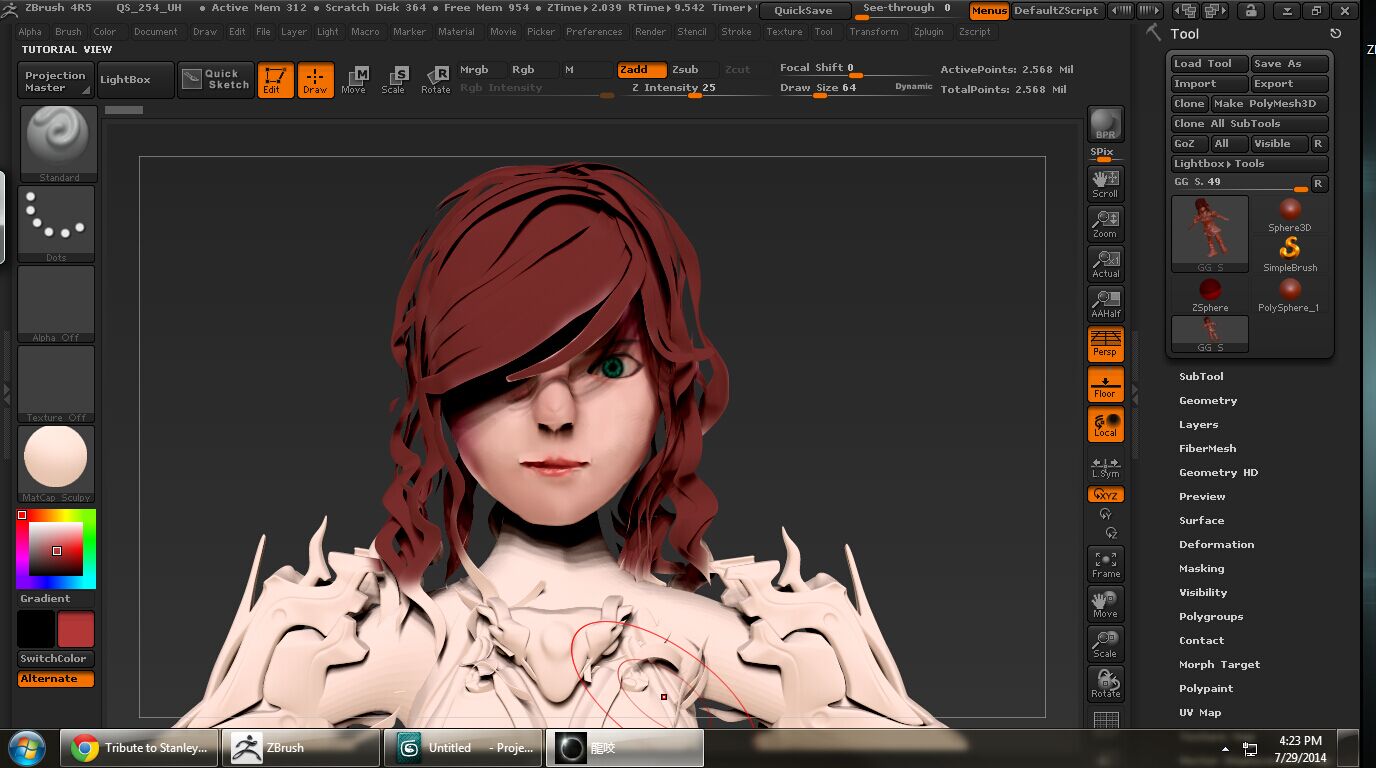Open the Render menu
The width and height of the screenshot is (1376, 768).
[x=650, y=32]
